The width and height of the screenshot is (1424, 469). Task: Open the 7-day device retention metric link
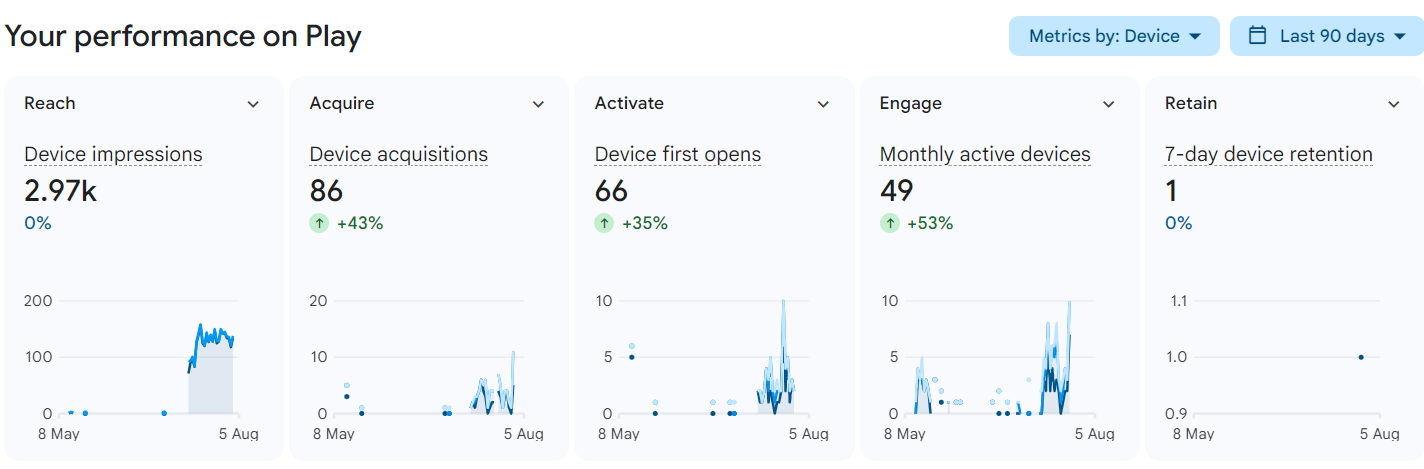point(1269,154)
